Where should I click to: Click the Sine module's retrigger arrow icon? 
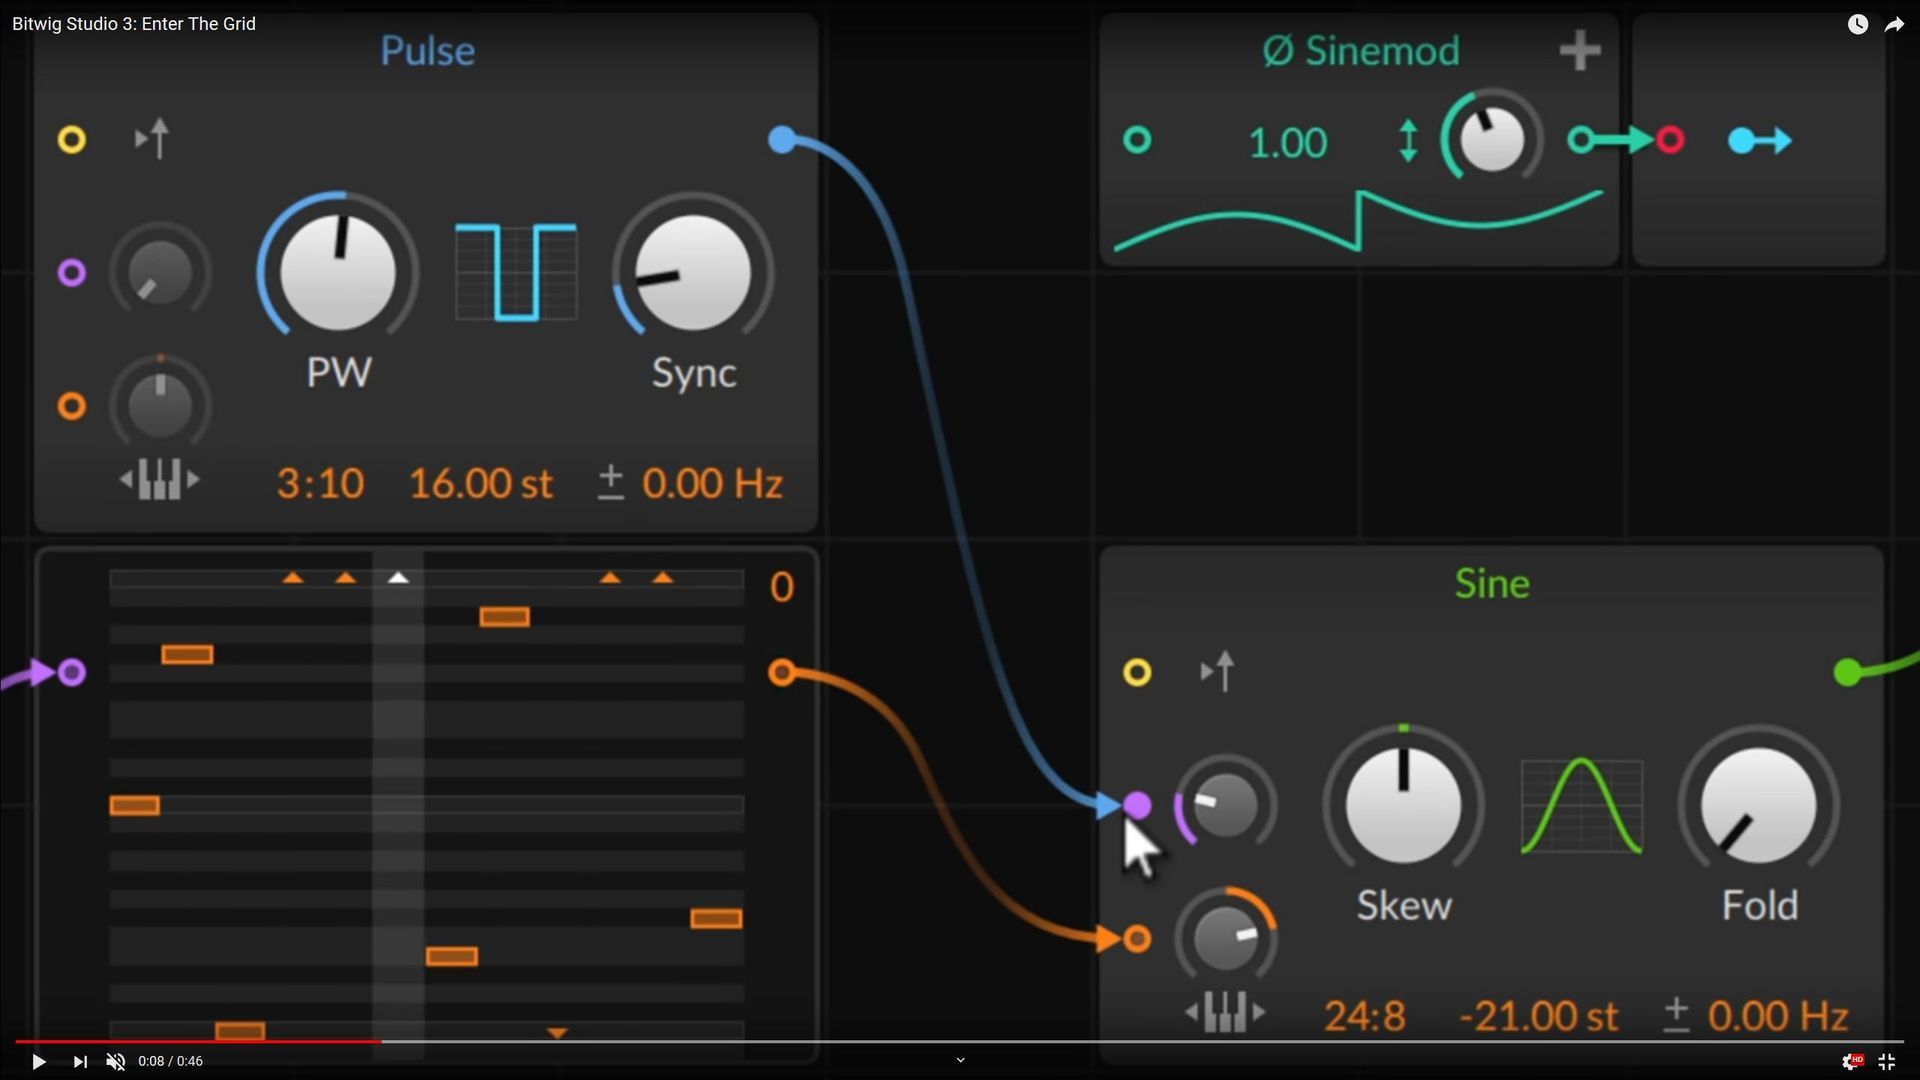(1218, 672)
